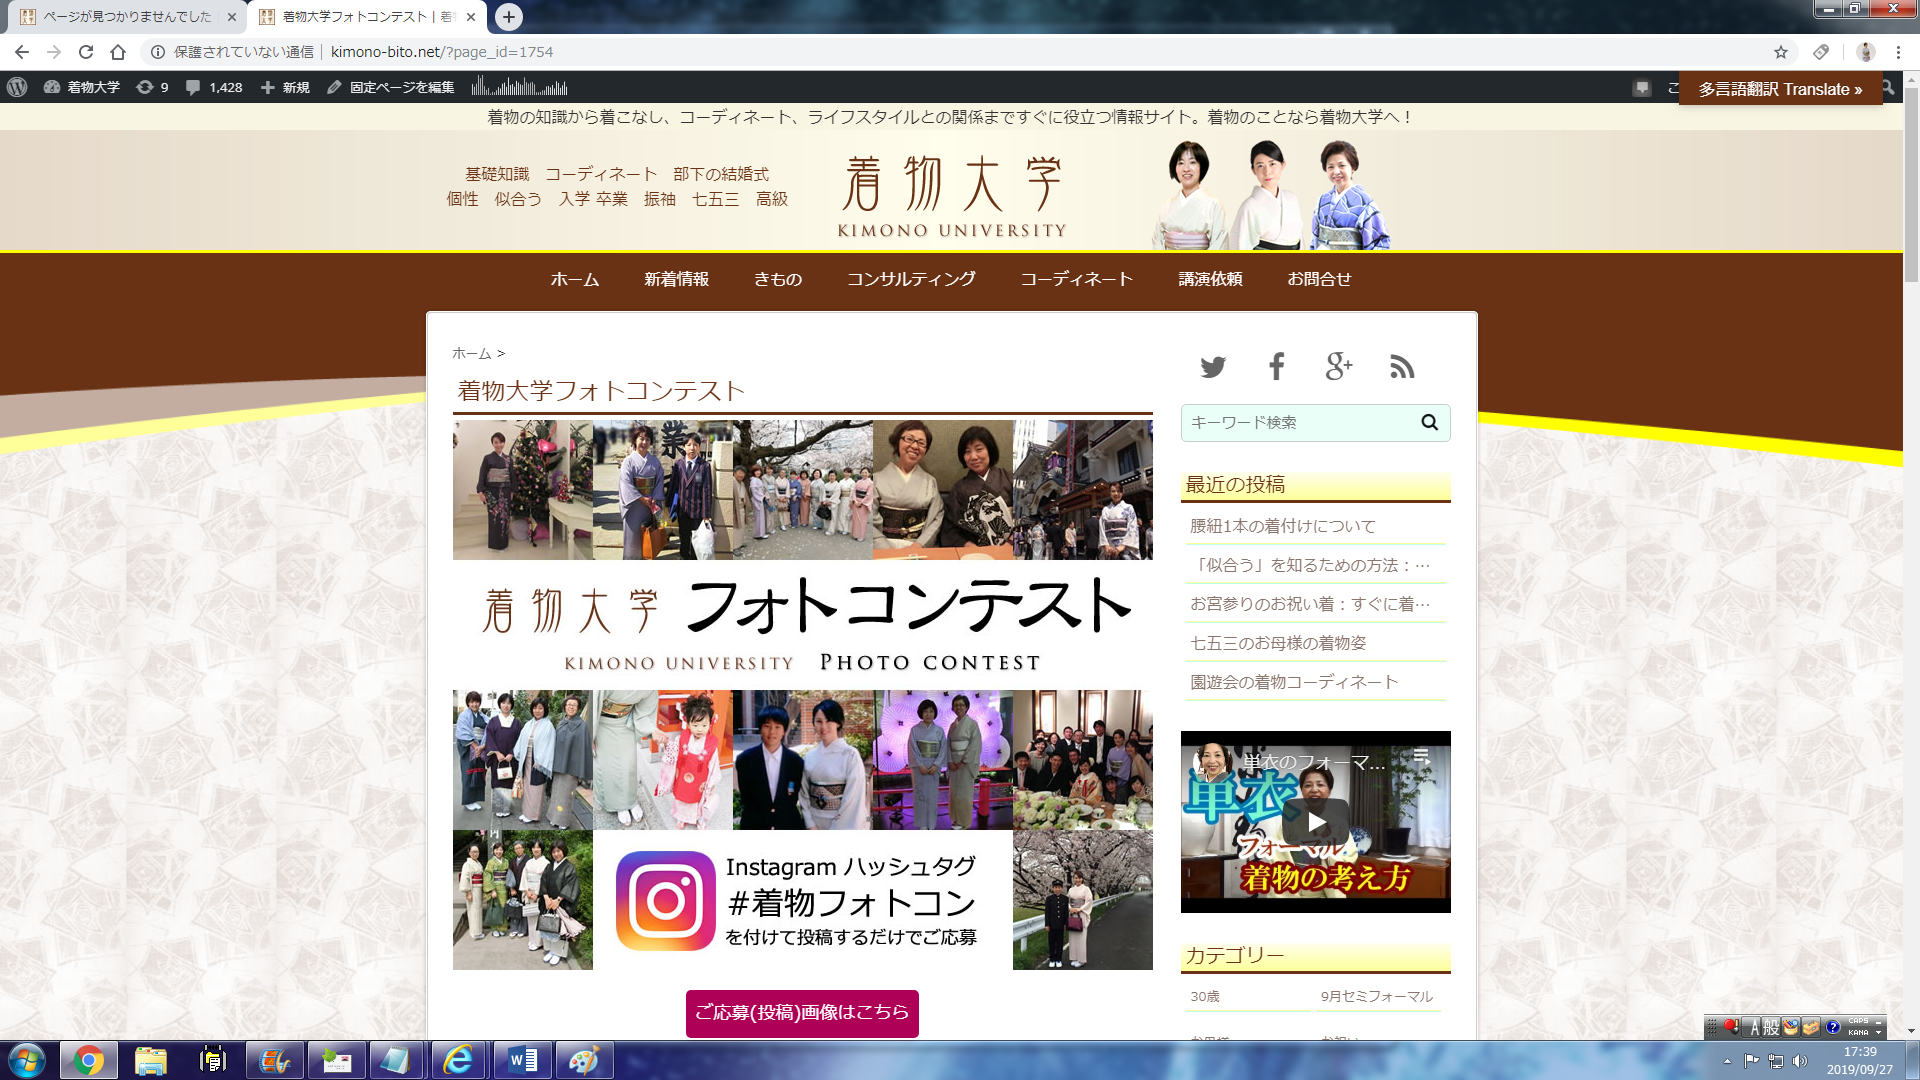Click the browser back arrow
This screenshot has height=1080, width=1920.
(x=22, y=52)
